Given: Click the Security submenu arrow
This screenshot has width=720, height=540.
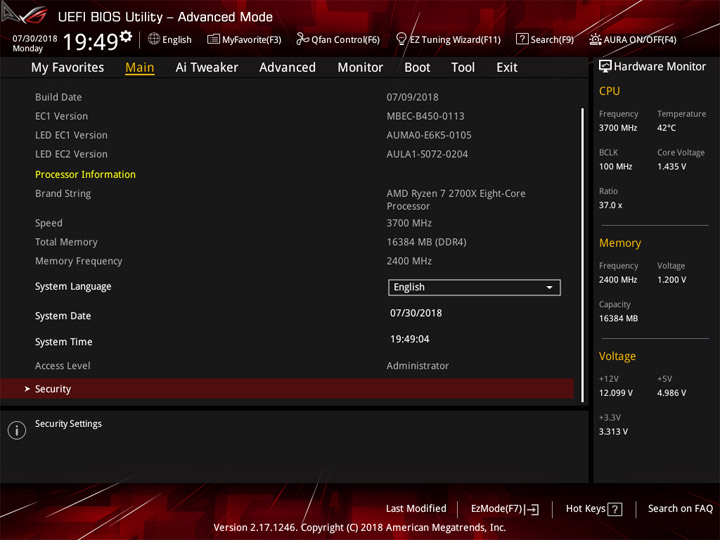Looking at the screenshot, I should tap(27, 389).
